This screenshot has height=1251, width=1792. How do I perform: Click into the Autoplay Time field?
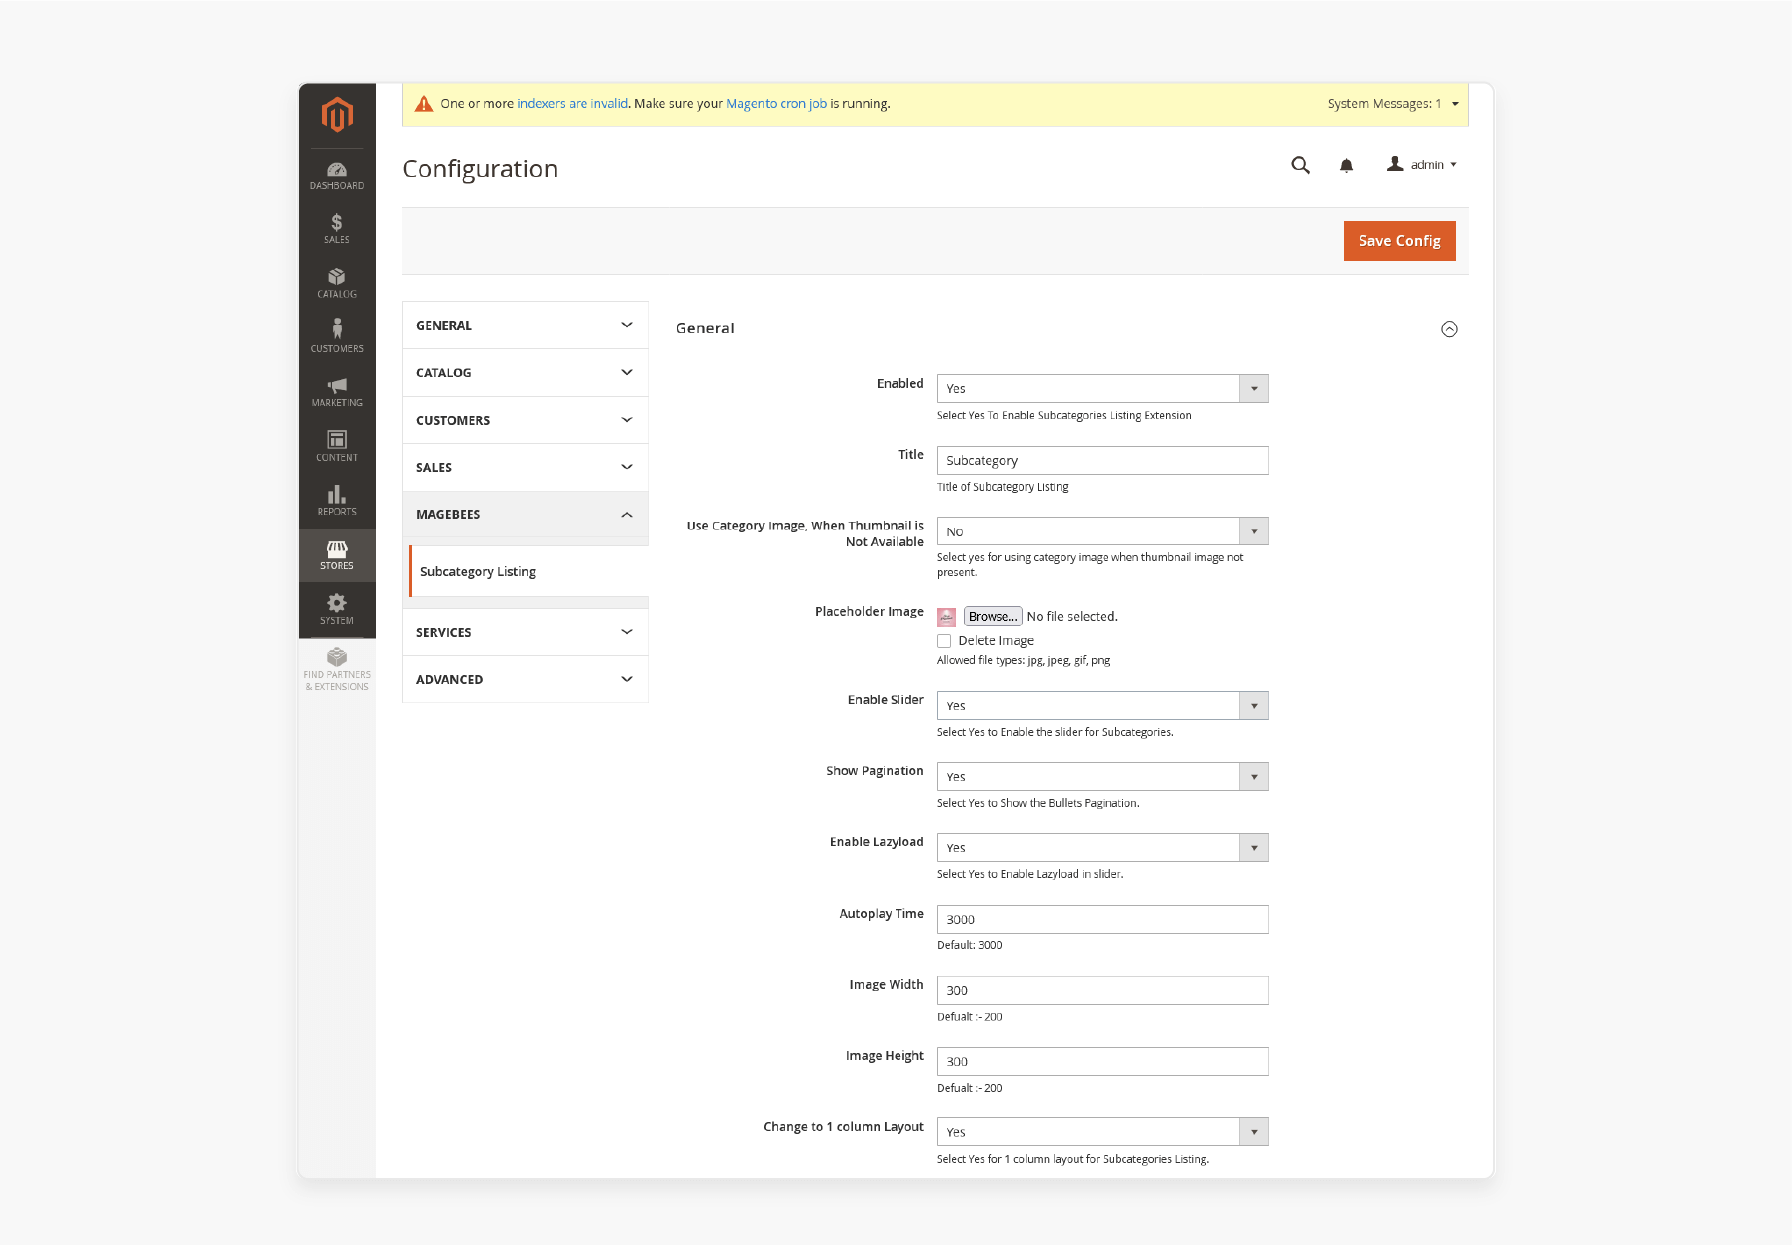tap(1102, 920)
